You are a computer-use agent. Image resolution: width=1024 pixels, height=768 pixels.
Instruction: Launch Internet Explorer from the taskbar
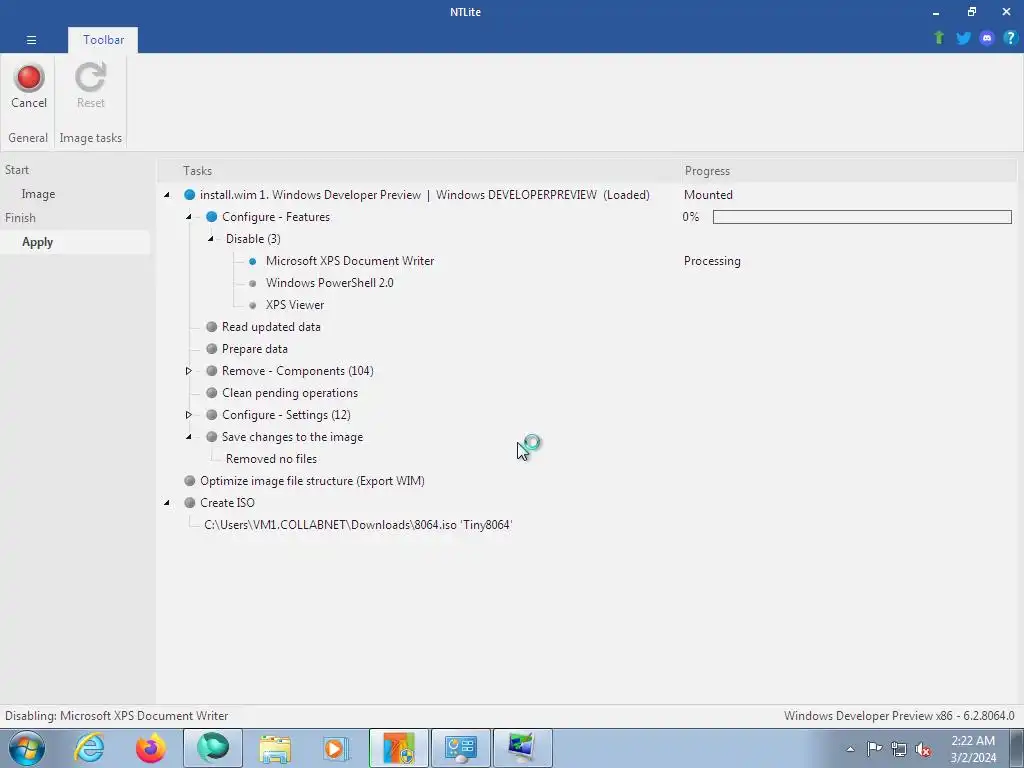pyautogui.click(x=89, y=748)
